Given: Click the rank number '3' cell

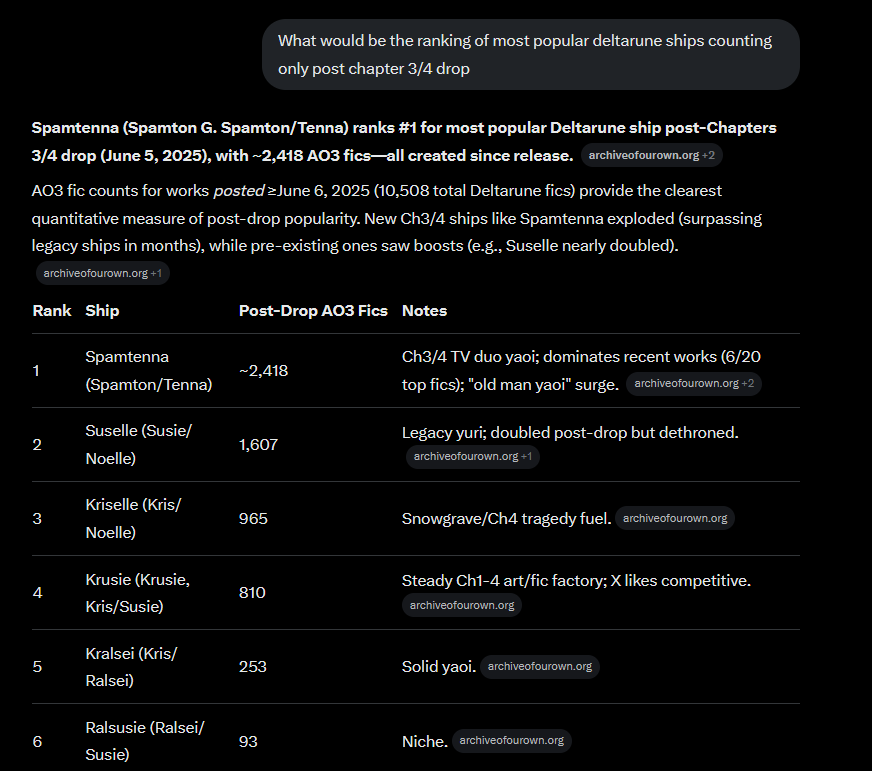Looking at the screenshot, I should [37, 518].
